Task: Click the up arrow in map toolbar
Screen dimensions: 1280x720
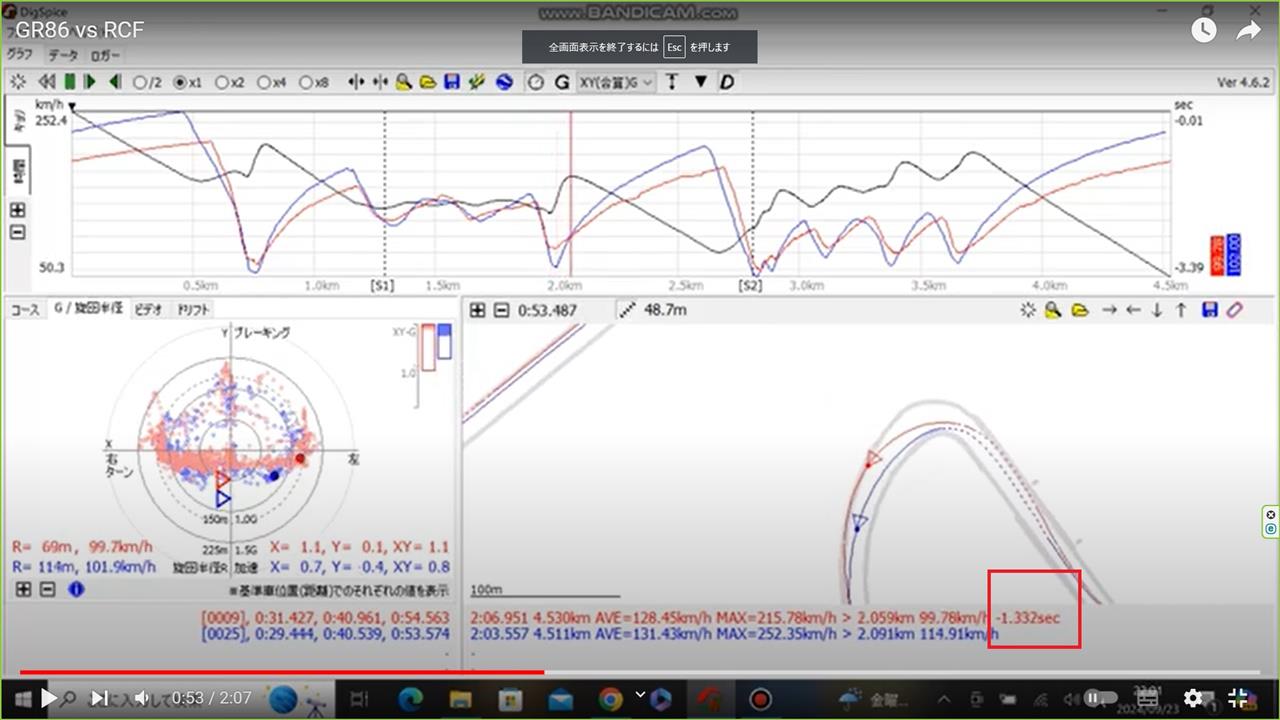Action: [1181, 310]
